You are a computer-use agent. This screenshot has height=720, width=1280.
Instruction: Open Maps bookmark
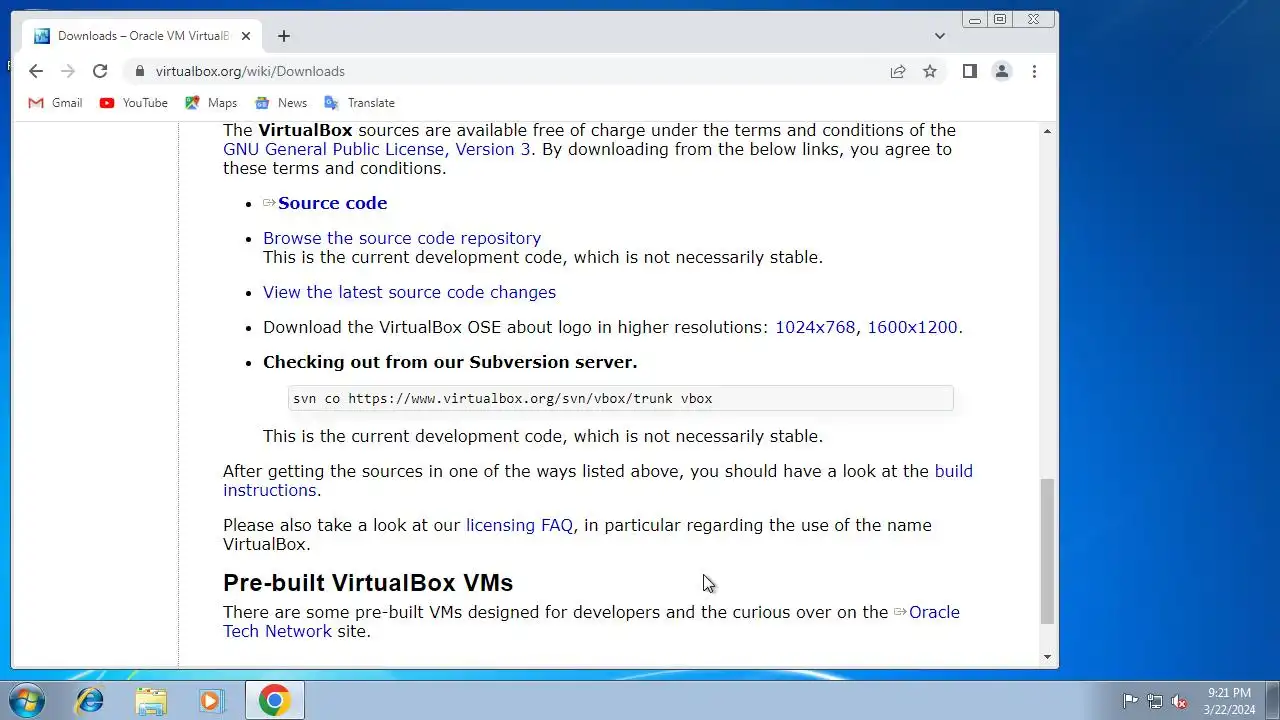[210, 103]
